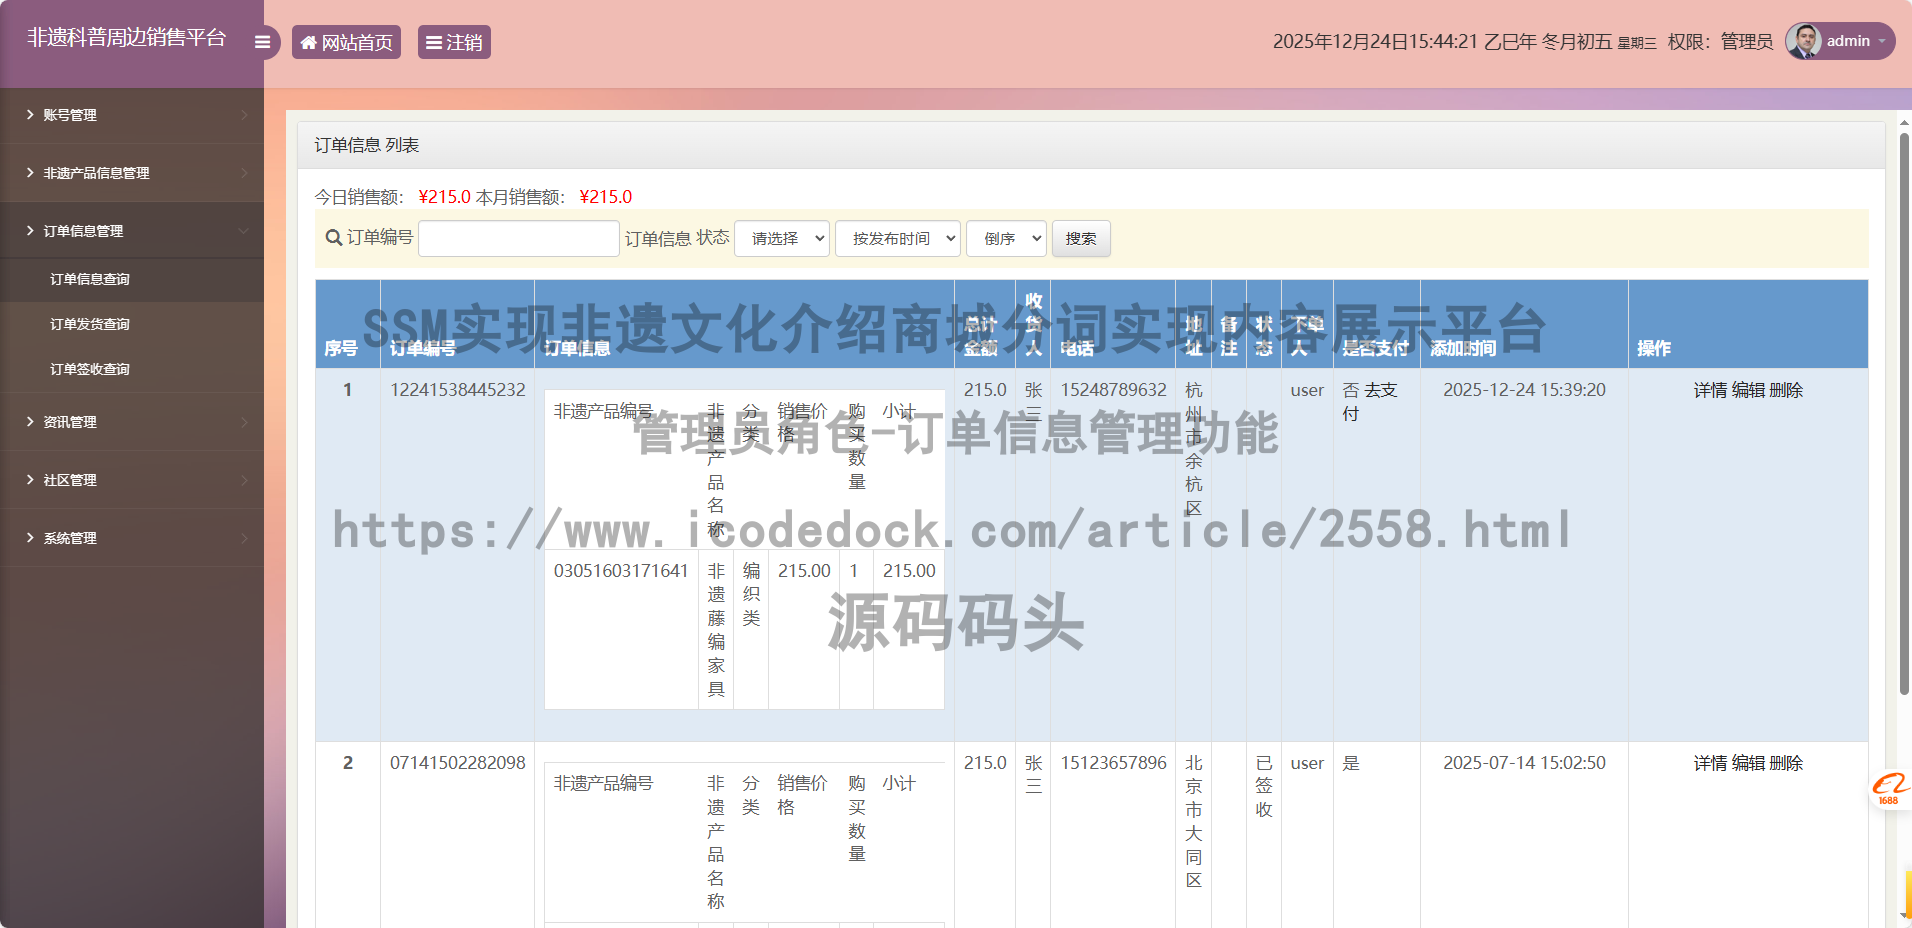点击账号管理前的箭头图标
The height and width of the screenshot is (928, 1912).
pyautogui.click(x=29, y=114)
